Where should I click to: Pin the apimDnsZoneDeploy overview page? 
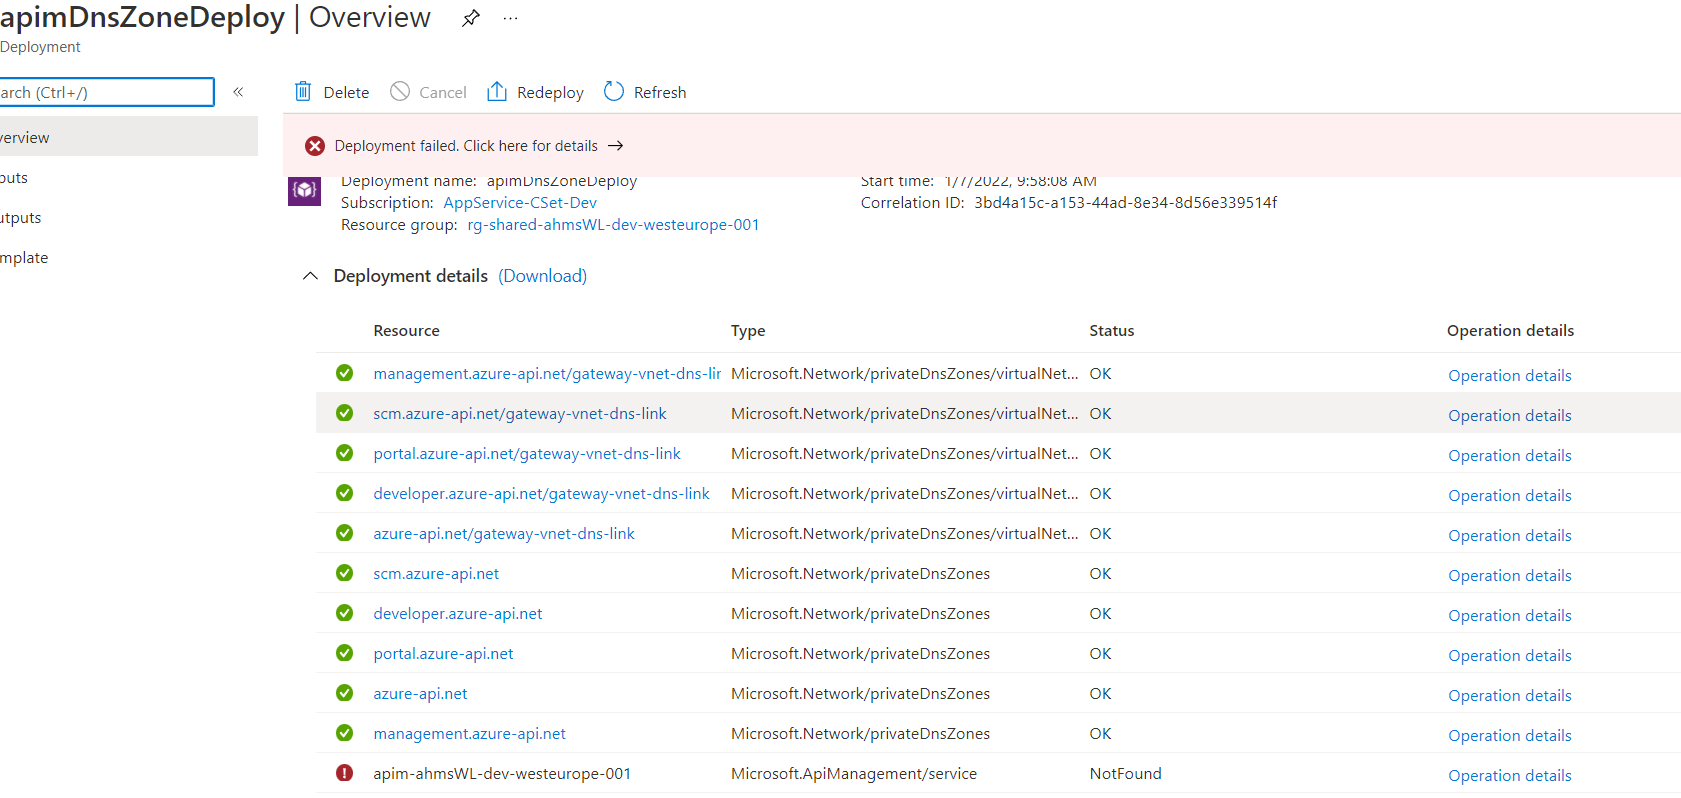pyautogui.click(x=471, y=18)
